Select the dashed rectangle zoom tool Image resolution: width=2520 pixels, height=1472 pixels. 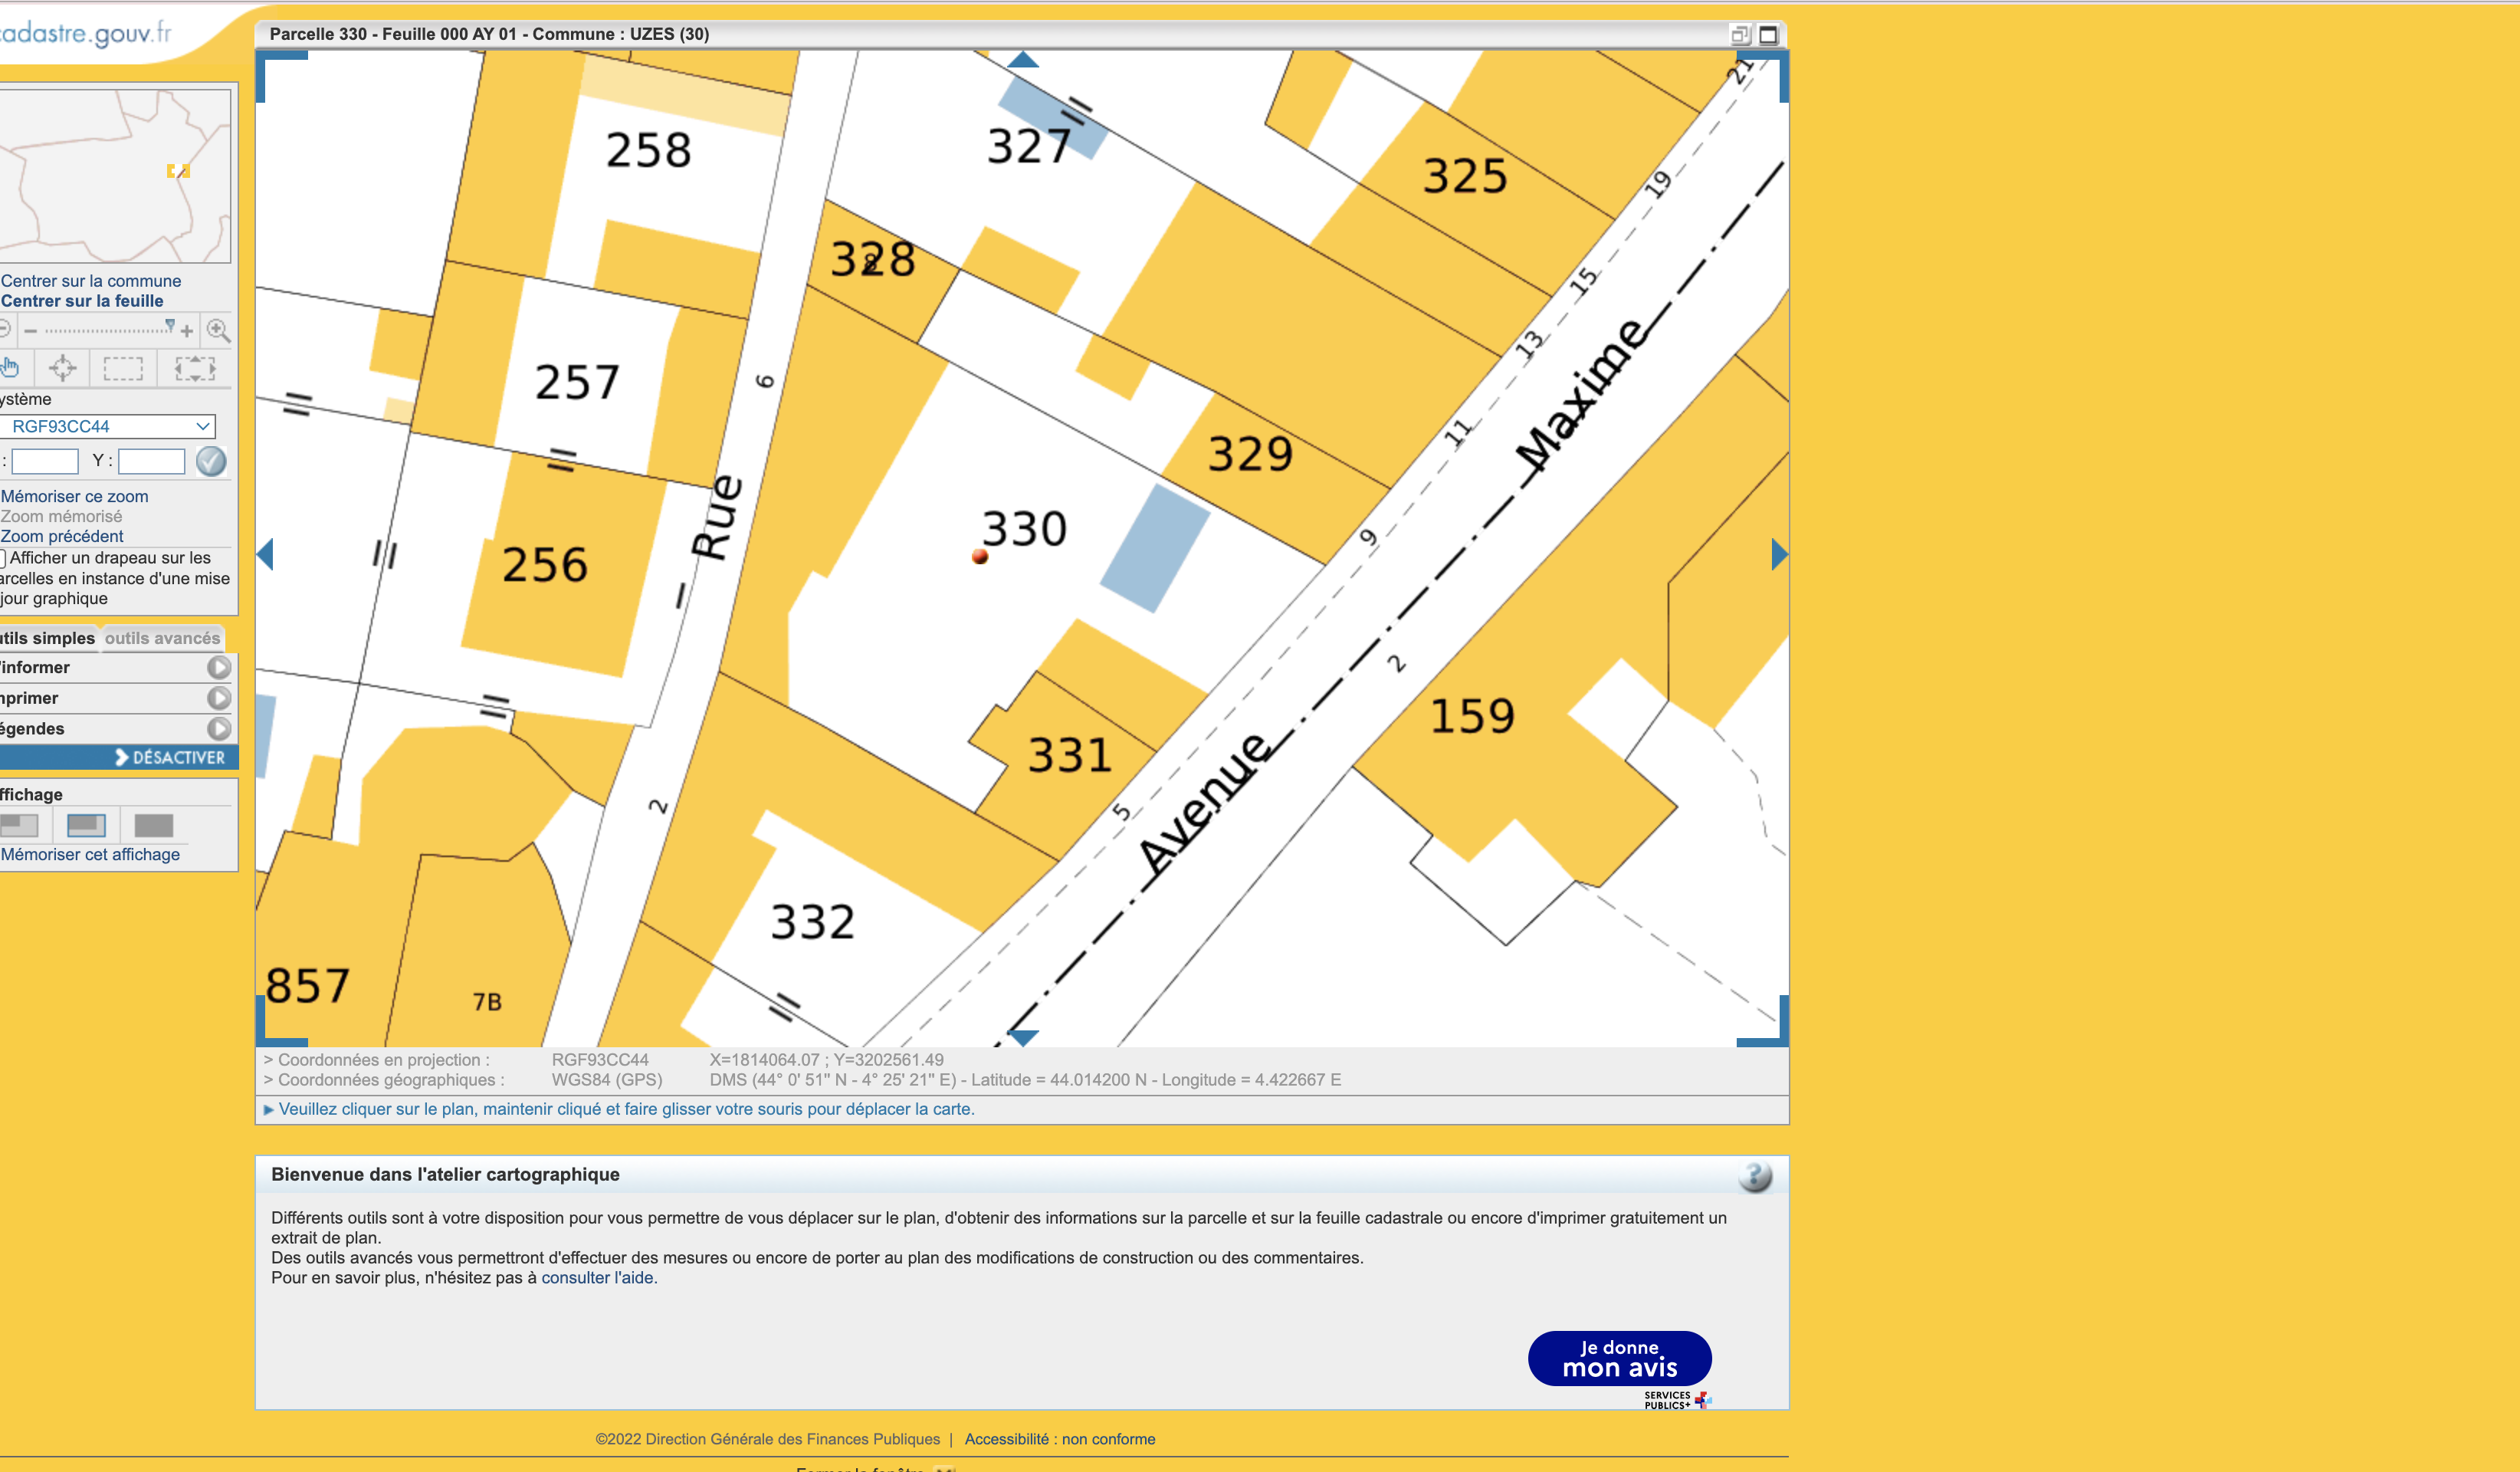pyautogui.click(x=123, y=368)
